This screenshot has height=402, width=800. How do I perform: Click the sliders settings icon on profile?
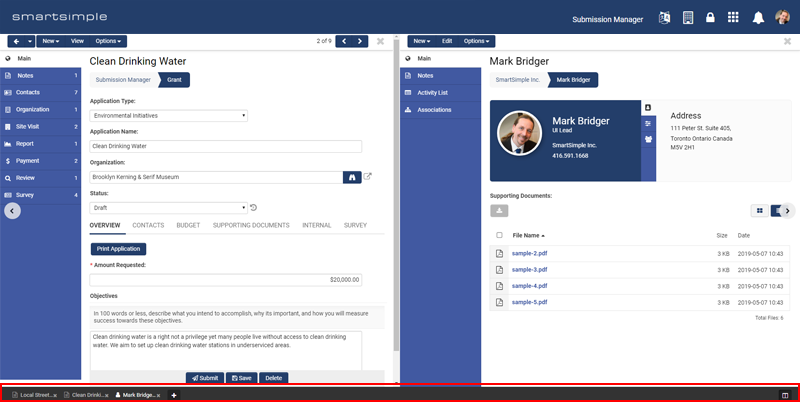(x=648, y=123)
